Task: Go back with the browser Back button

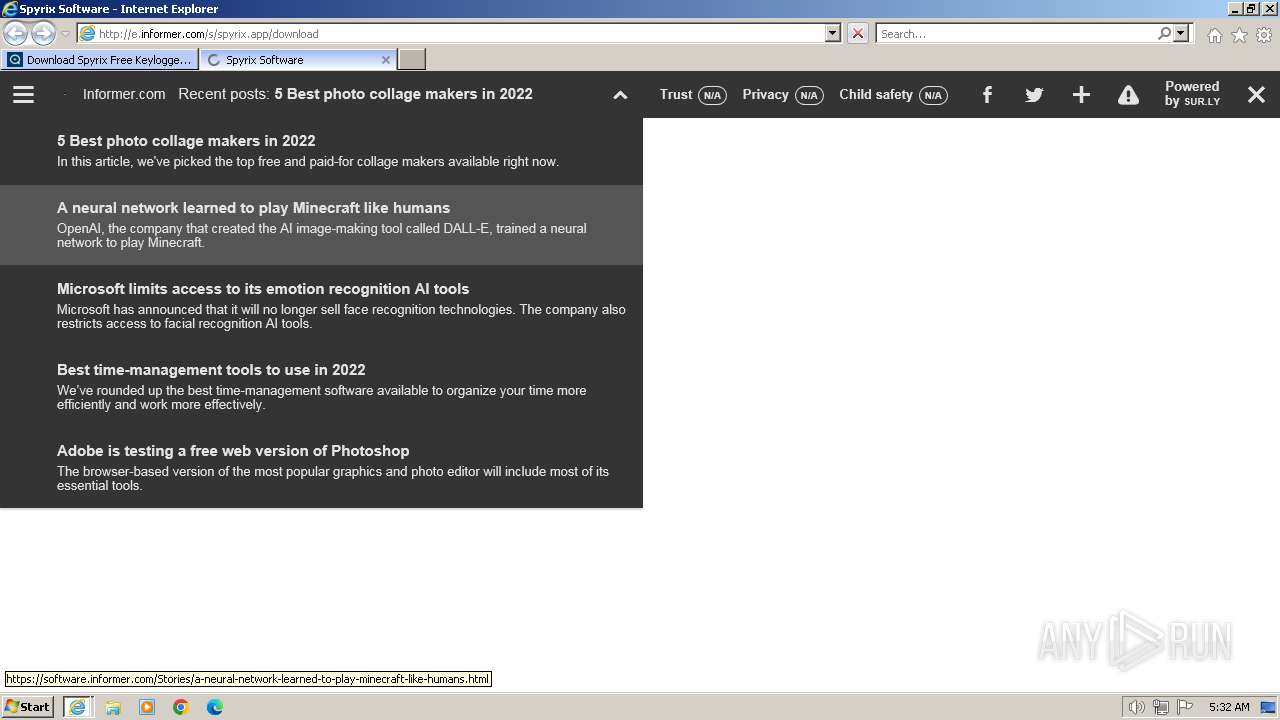Action: point(15,33)
